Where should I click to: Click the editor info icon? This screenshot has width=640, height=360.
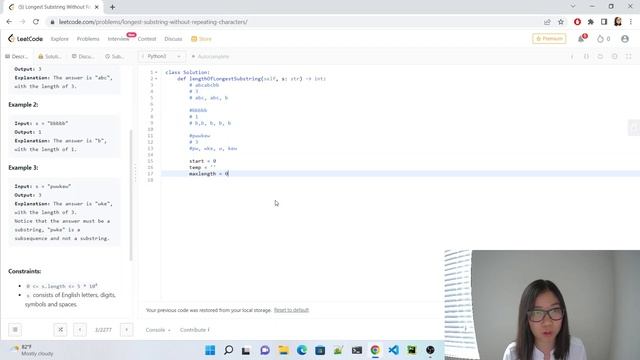coord(572,56)
